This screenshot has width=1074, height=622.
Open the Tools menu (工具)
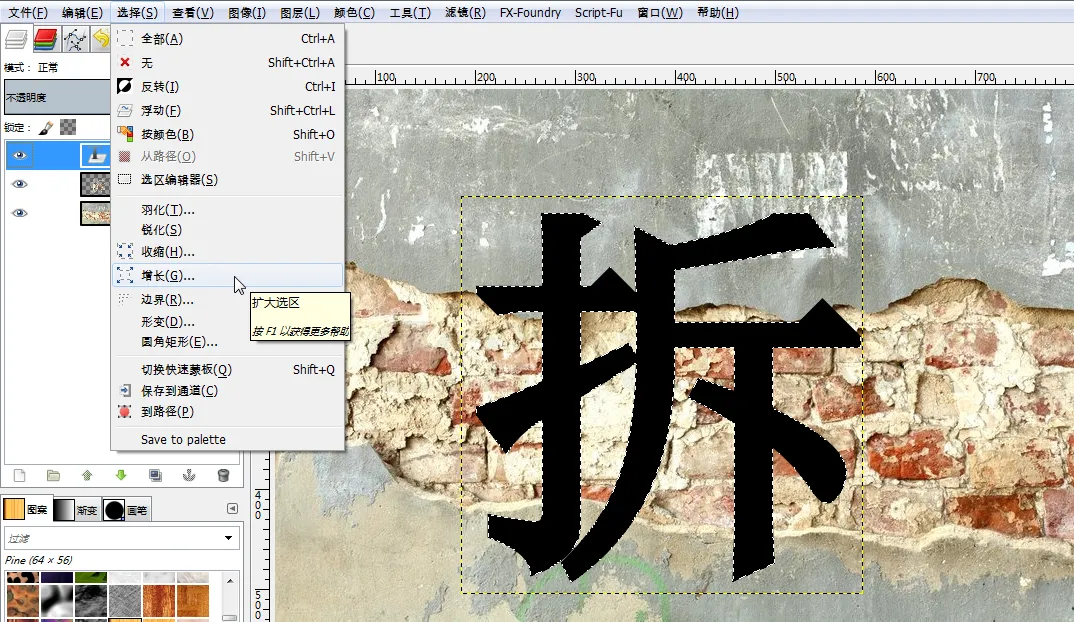click(410, 12)
